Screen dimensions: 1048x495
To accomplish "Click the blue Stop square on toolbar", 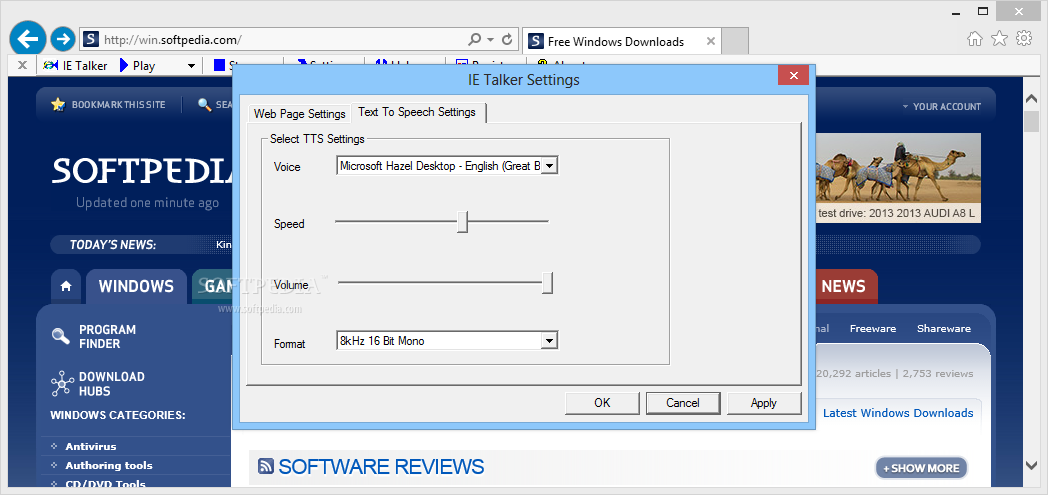I will pos(219,65).
